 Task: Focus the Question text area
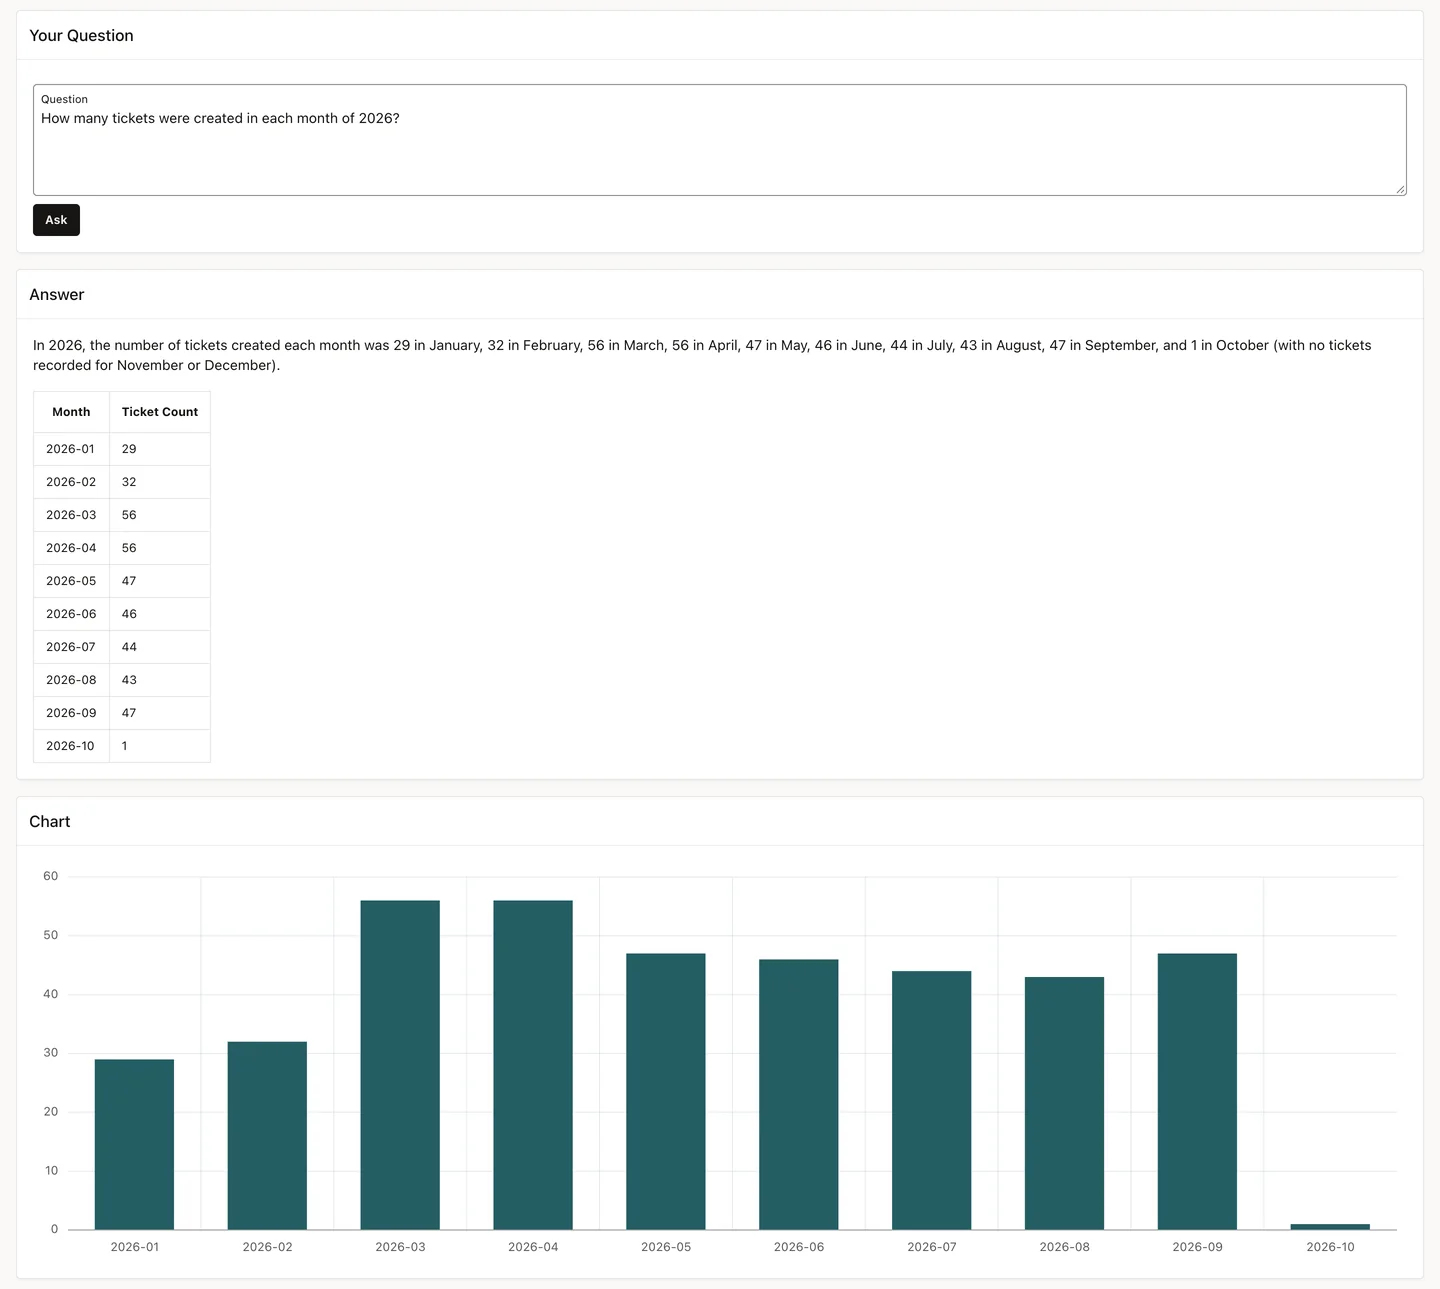[720, 140]
